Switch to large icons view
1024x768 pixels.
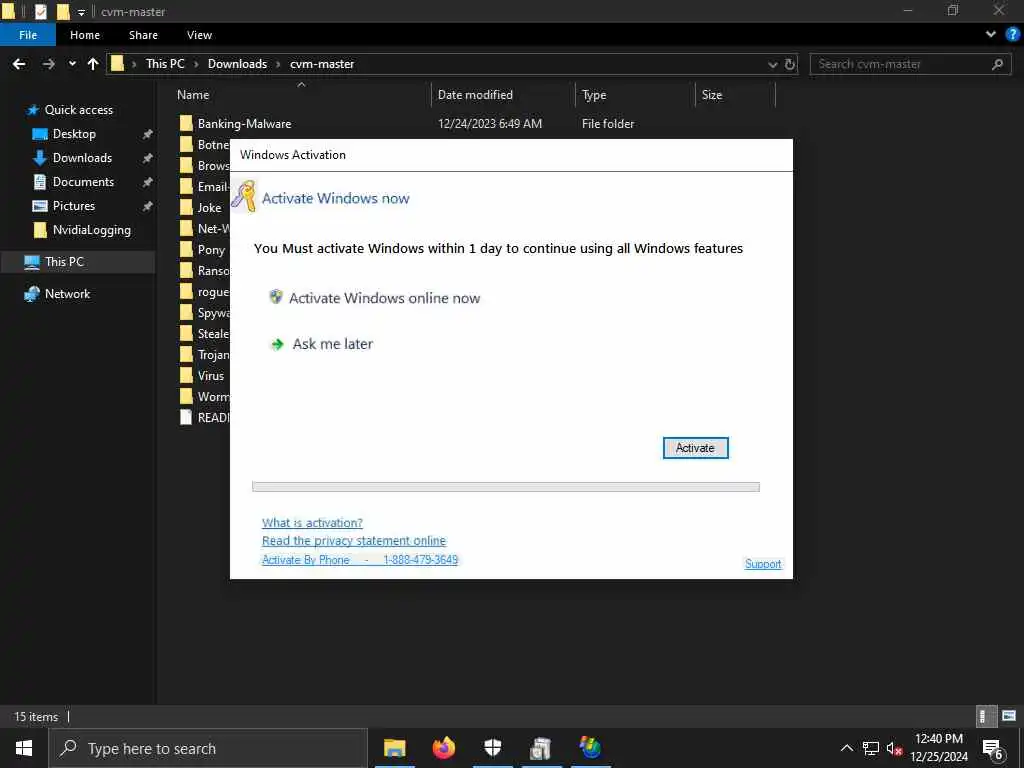pos(1009,716)
